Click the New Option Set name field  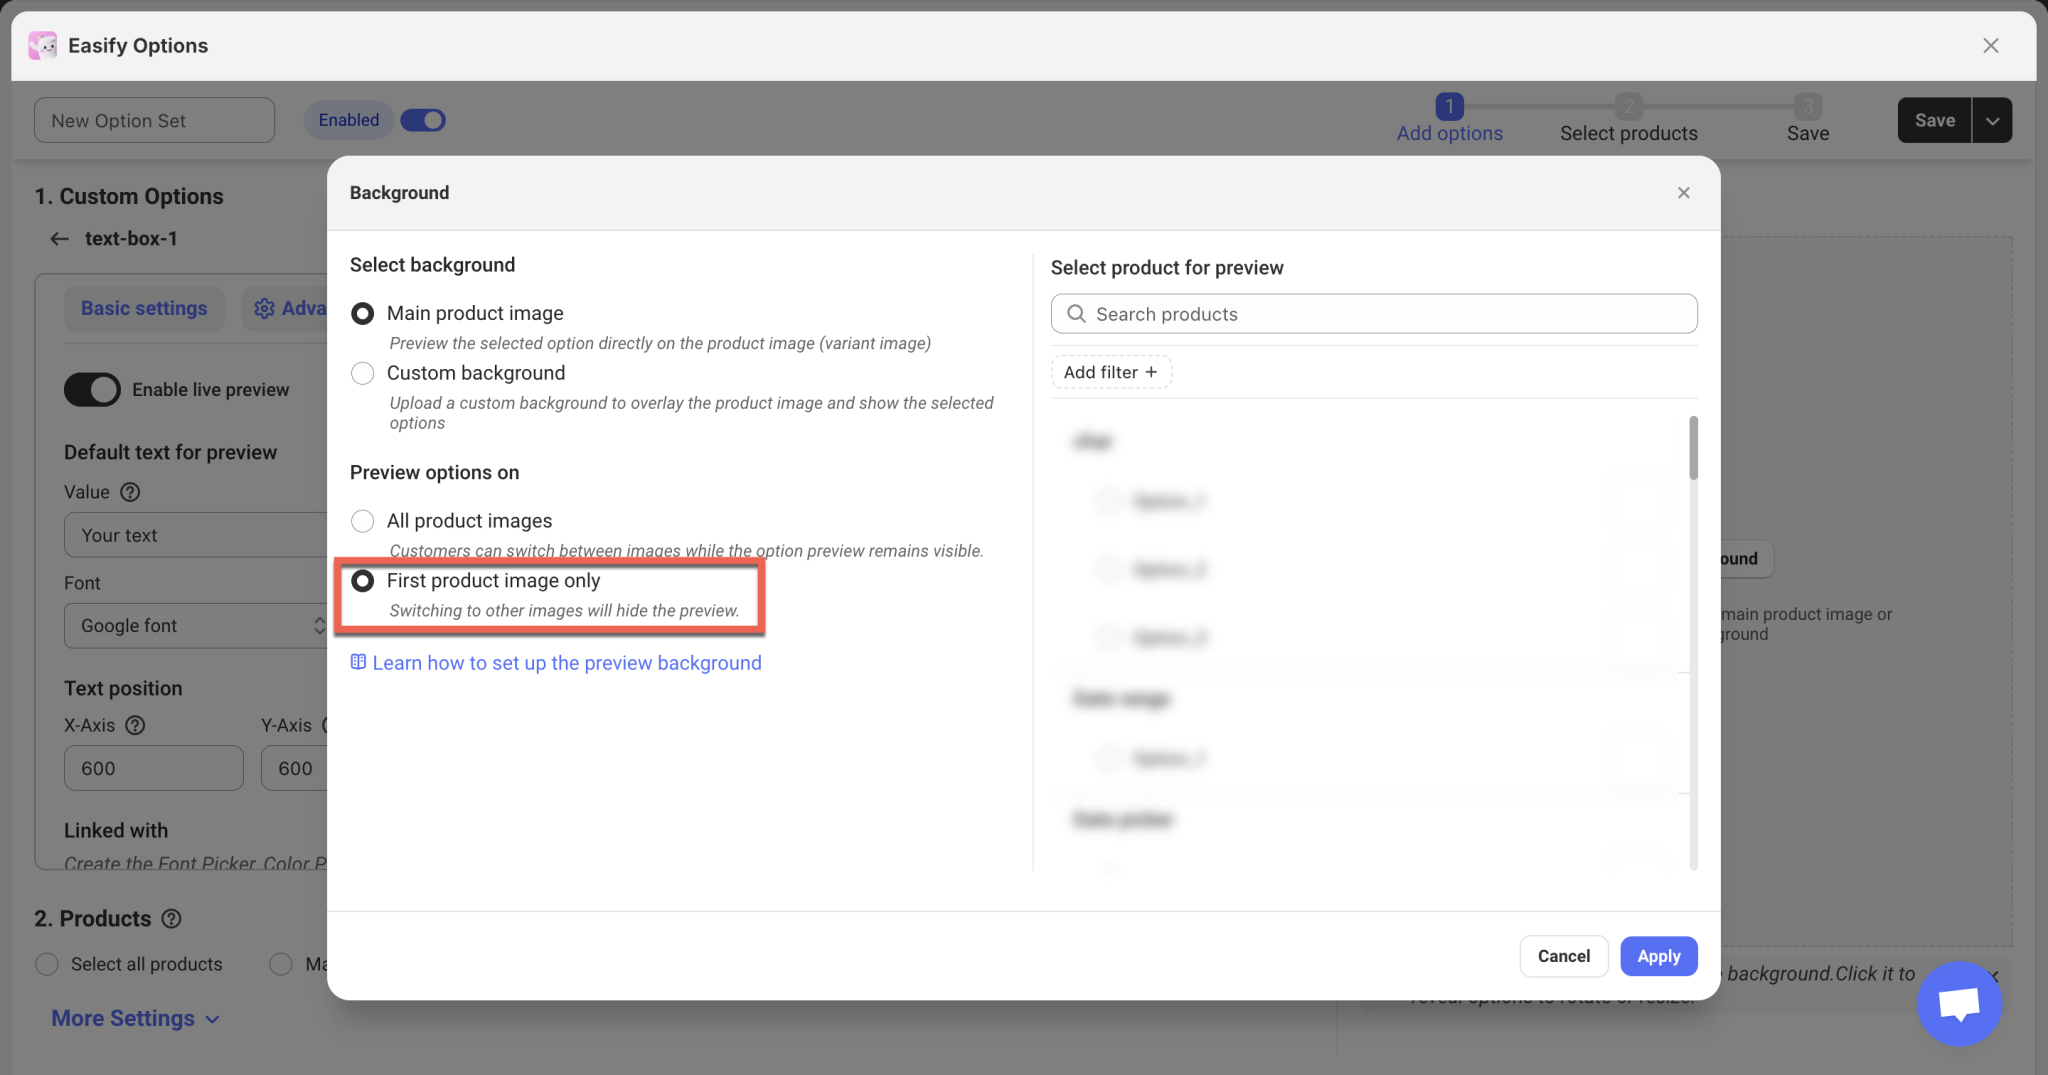(x=154, y=120)
